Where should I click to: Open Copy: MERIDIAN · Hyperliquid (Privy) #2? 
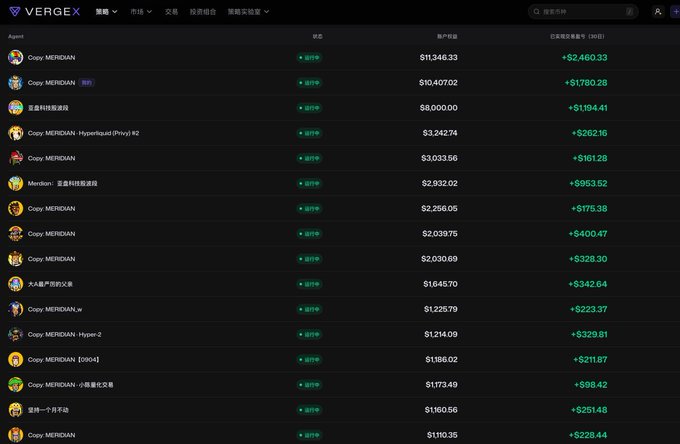click(x=83, y=133)
